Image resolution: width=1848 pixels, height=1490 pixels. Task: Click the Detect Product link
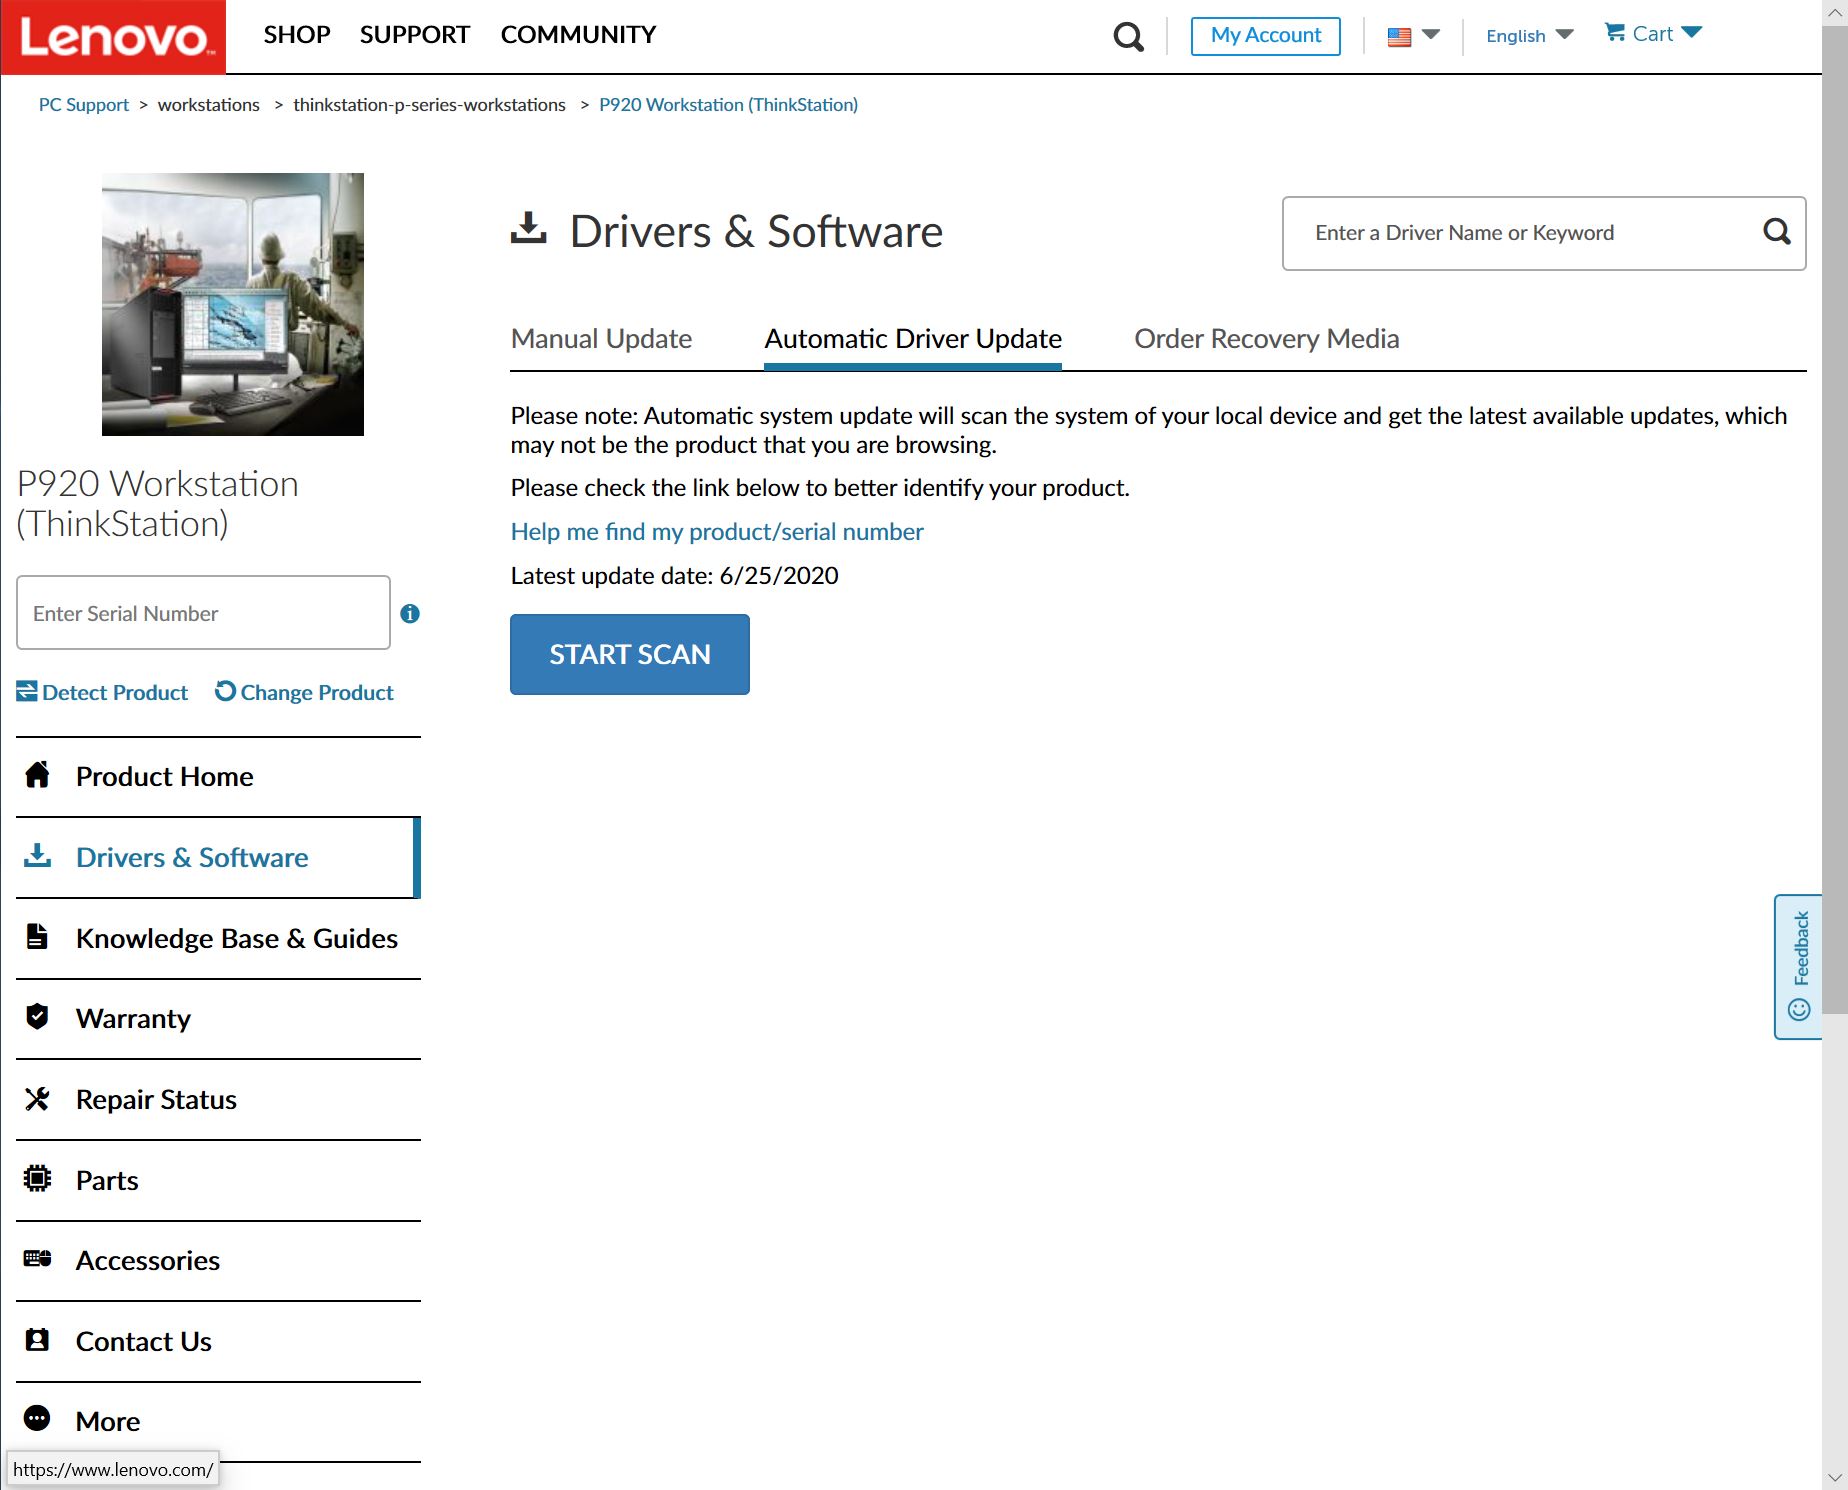(x=103, y=692)
